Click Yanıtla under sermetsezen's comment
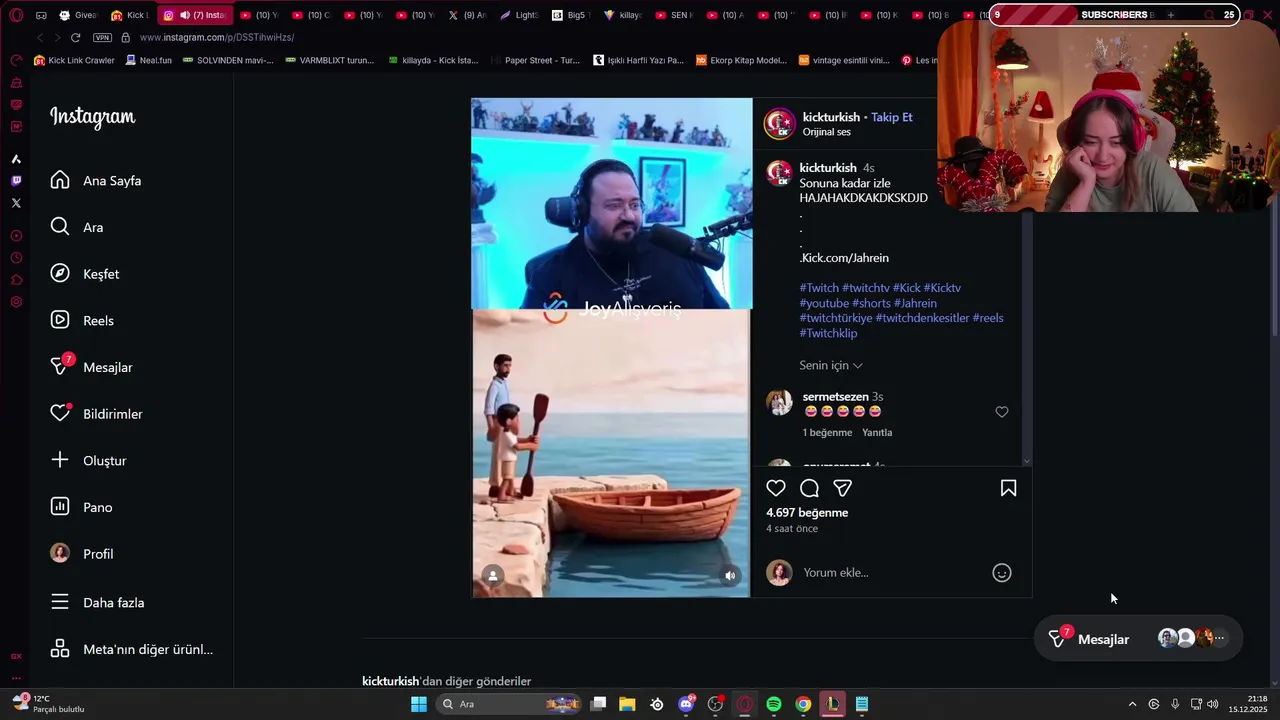The width and height of the screenshot is (1280, 720). 877,433
